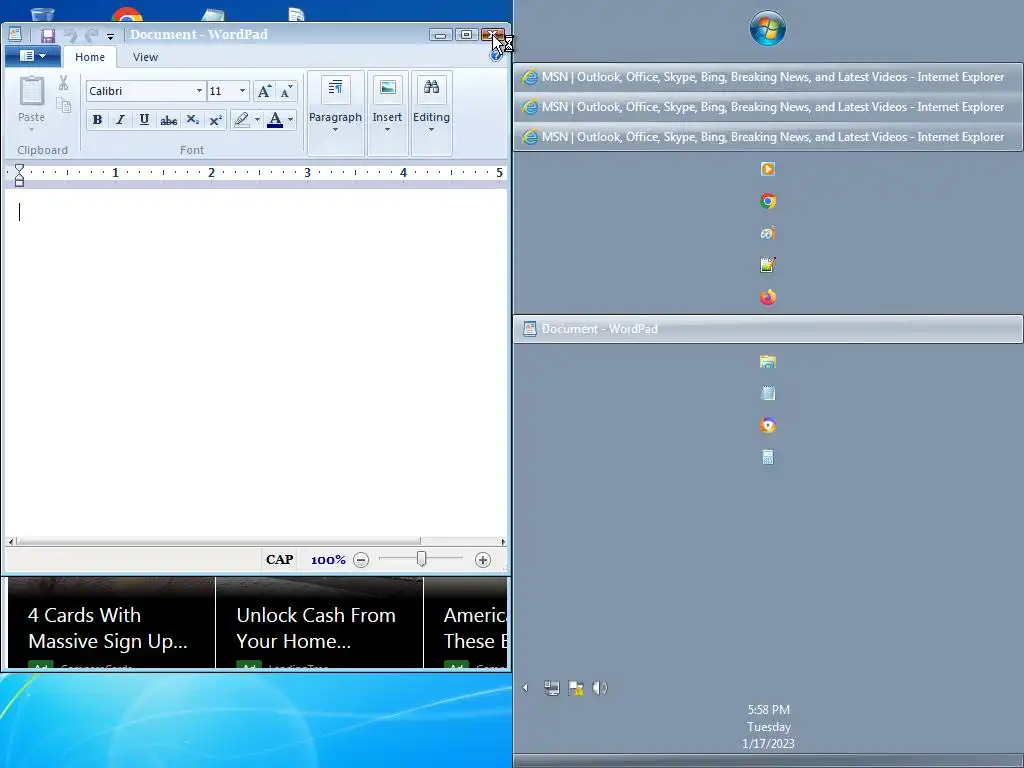Toggle Superscript formatting
Image resolution: width=1024 pixels, height=768 pixels.
[216, 120]
